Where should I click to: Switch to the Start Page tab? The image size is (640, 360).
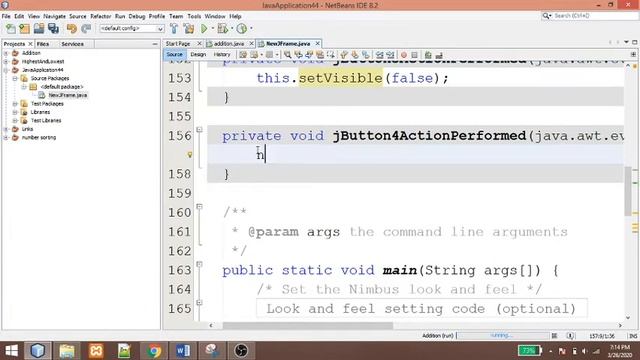click(x=178, y=44)
